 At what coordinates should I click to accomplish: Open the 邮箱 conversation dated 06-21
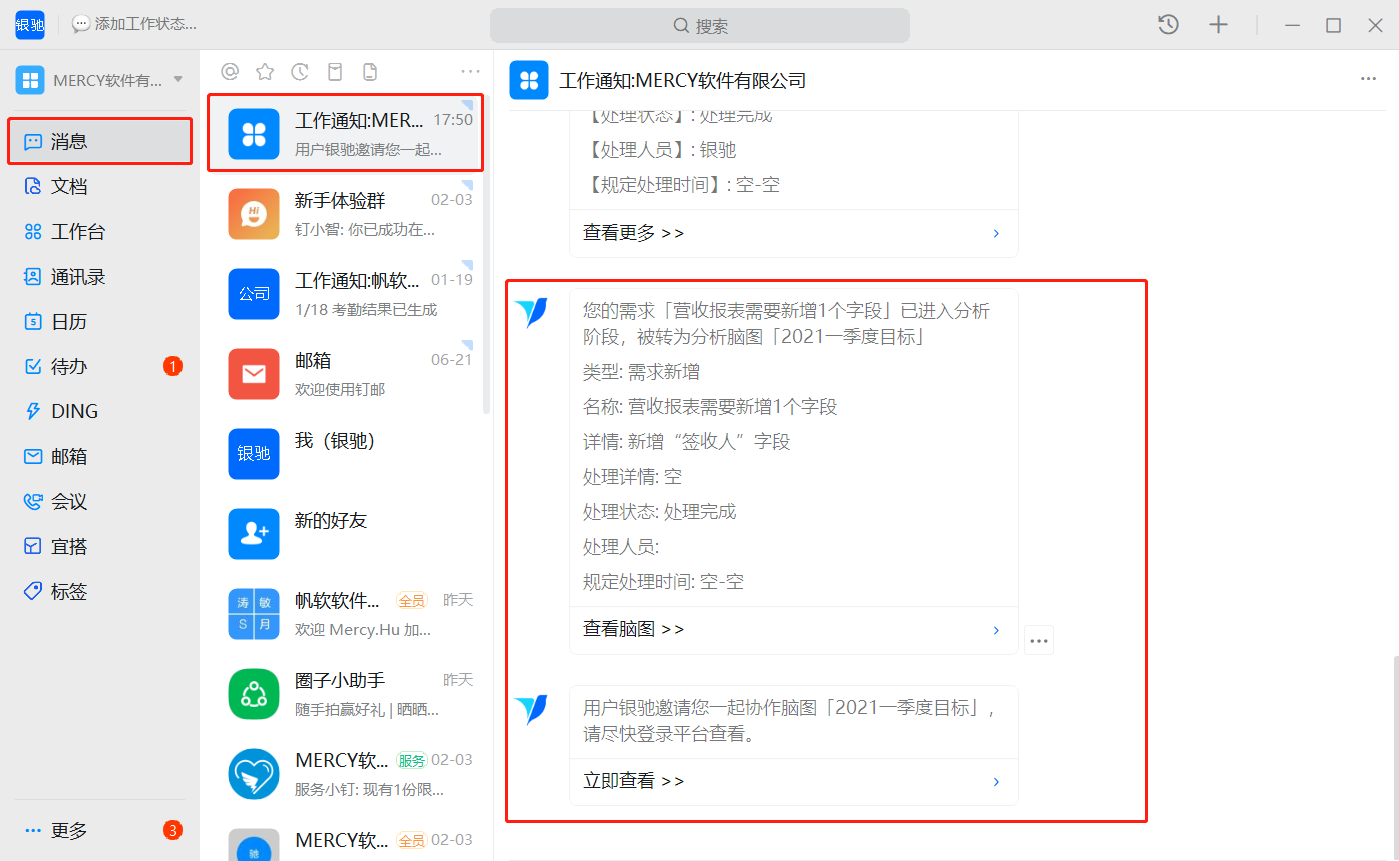click(346, 374)
